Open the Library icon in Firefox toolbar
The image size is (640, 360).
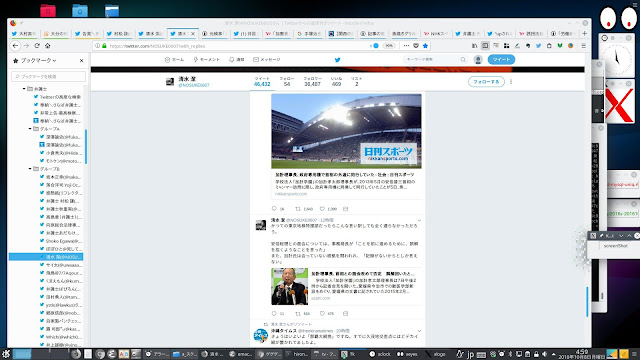point(474,46)
